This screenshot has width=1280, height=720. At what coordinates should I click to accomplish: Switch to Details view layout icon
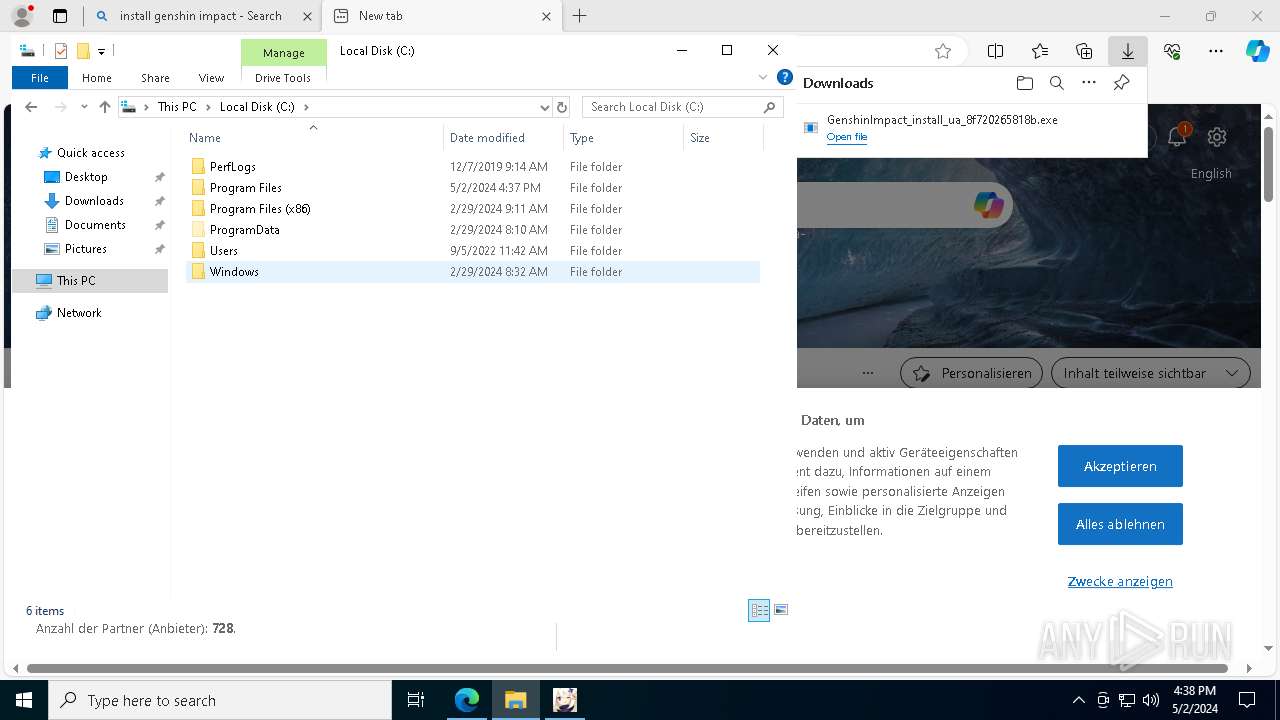coord(759,610)
